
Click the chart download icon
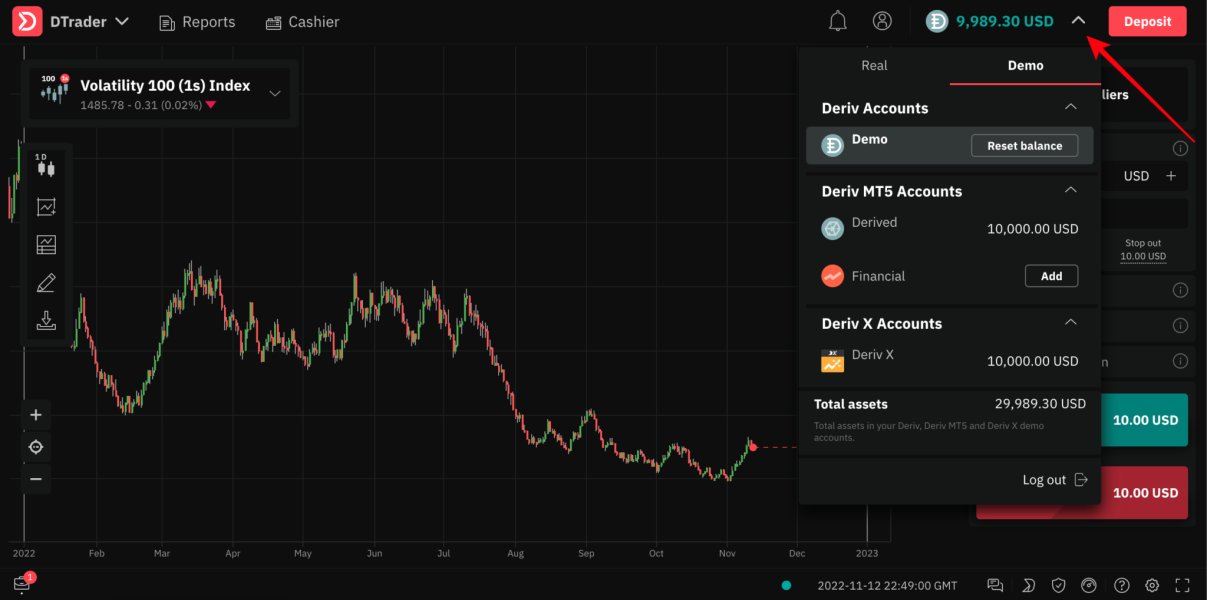click(x=46, y=321)
